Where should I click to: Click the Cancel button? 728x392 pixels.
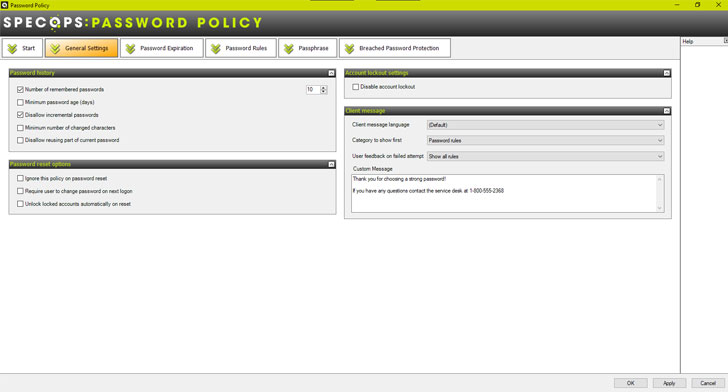pyautogui.click(x=708, y=383)
